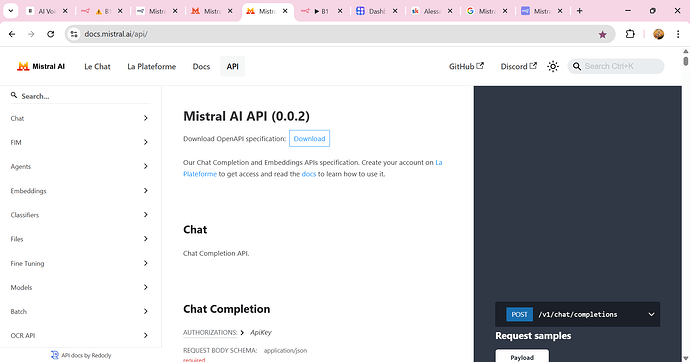Open a new browser tab
The width and height of the screenshot is (690, 362).
pos(580,11)
